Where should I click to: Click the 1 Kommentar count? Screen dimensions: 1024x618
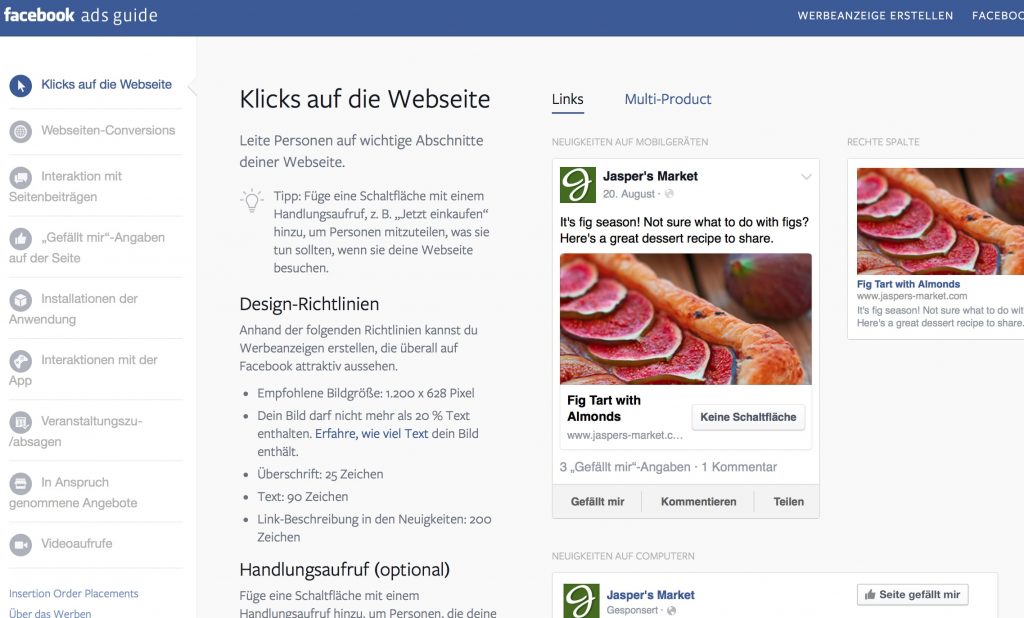coord(739,467)
